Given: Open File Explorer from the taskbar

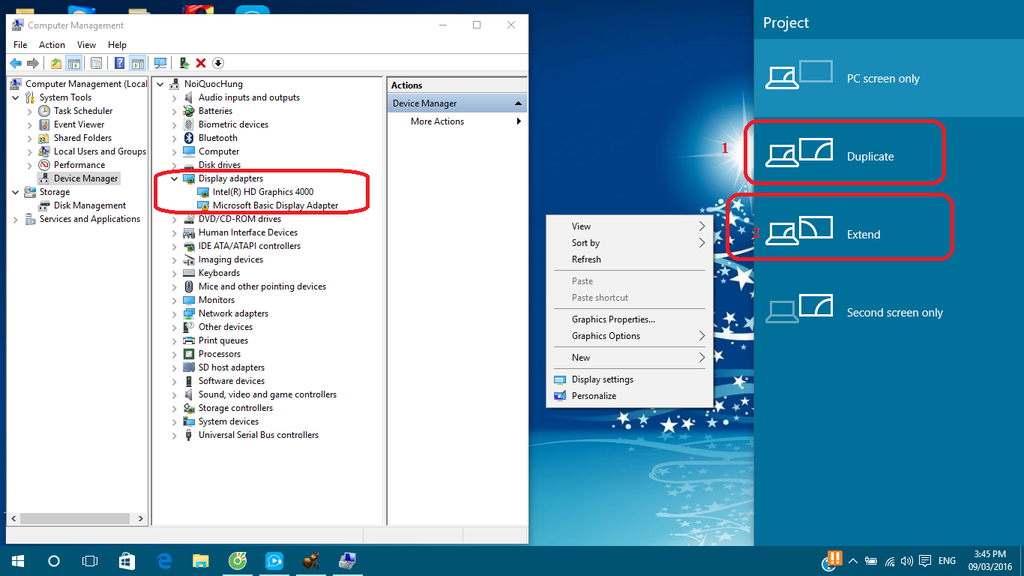Looking at the screenshot, I should point(200,561).
